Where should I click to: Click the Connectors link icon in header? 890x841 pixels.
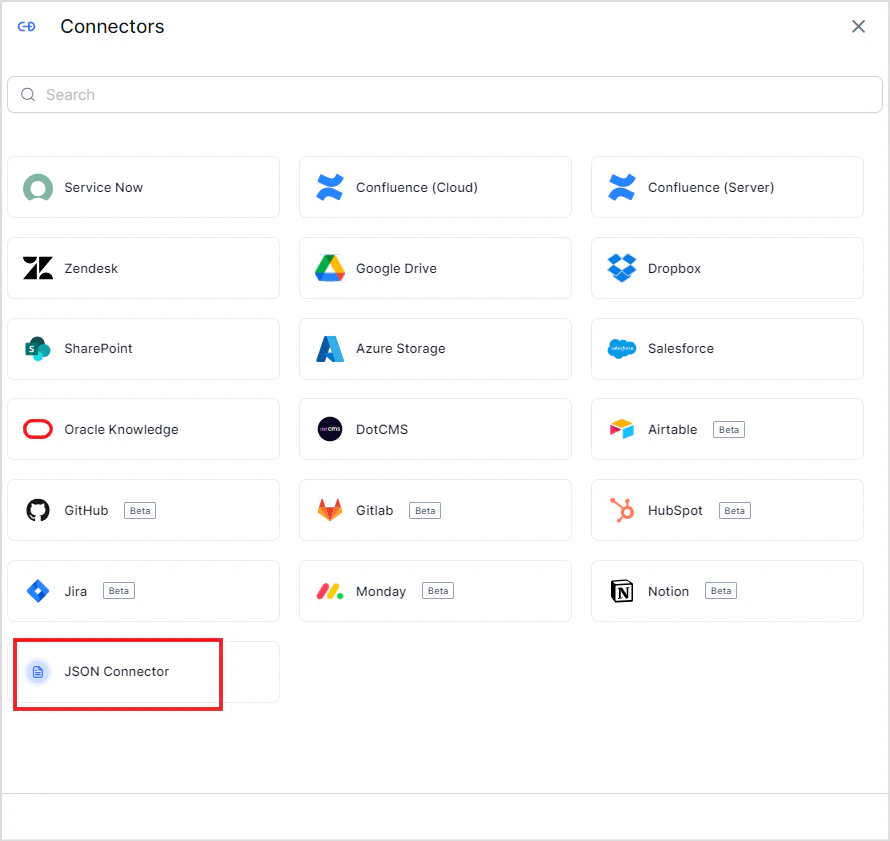(27, 27)
